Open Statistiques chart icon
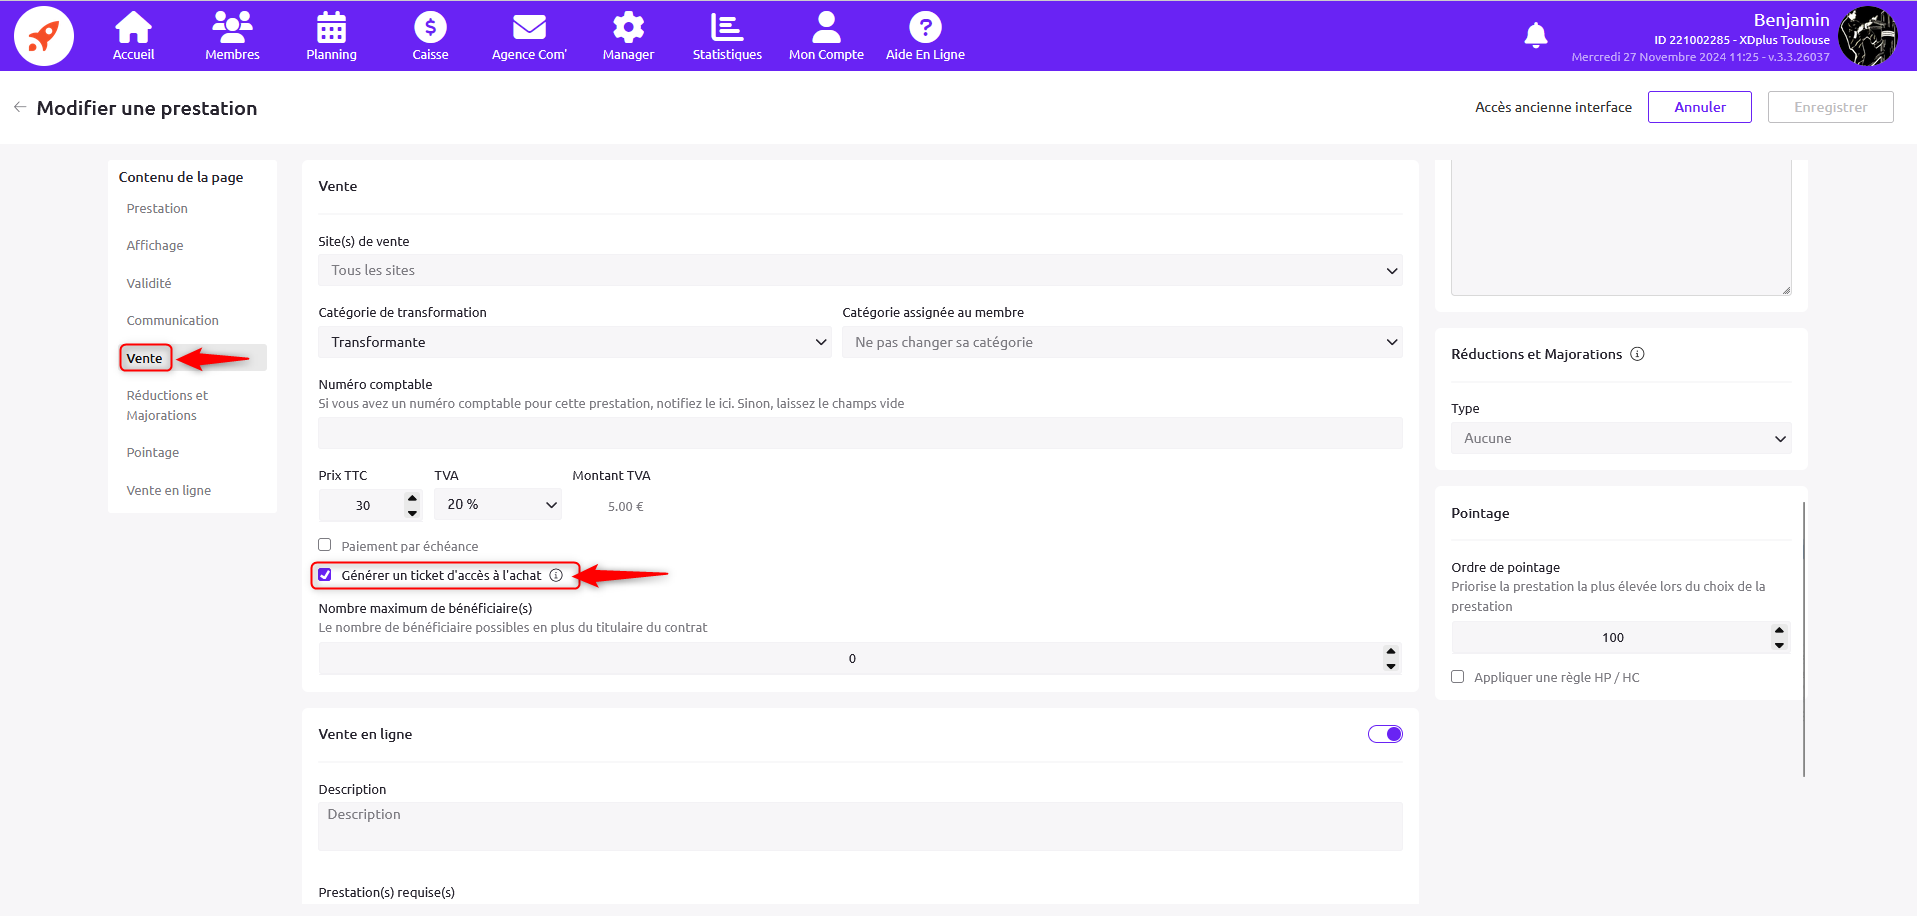This screenshot has width=1917, height=916. (727, 28)
